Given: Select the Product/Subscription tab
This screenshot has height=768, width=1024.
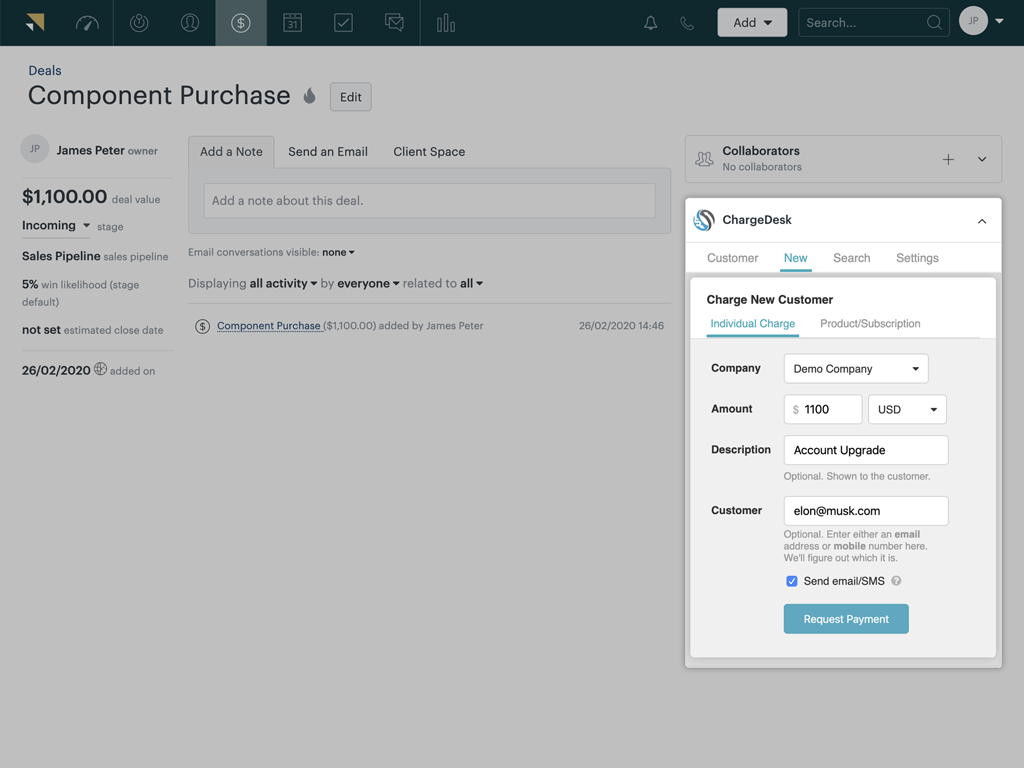Looking at the screenshot, I should (870, 324).
